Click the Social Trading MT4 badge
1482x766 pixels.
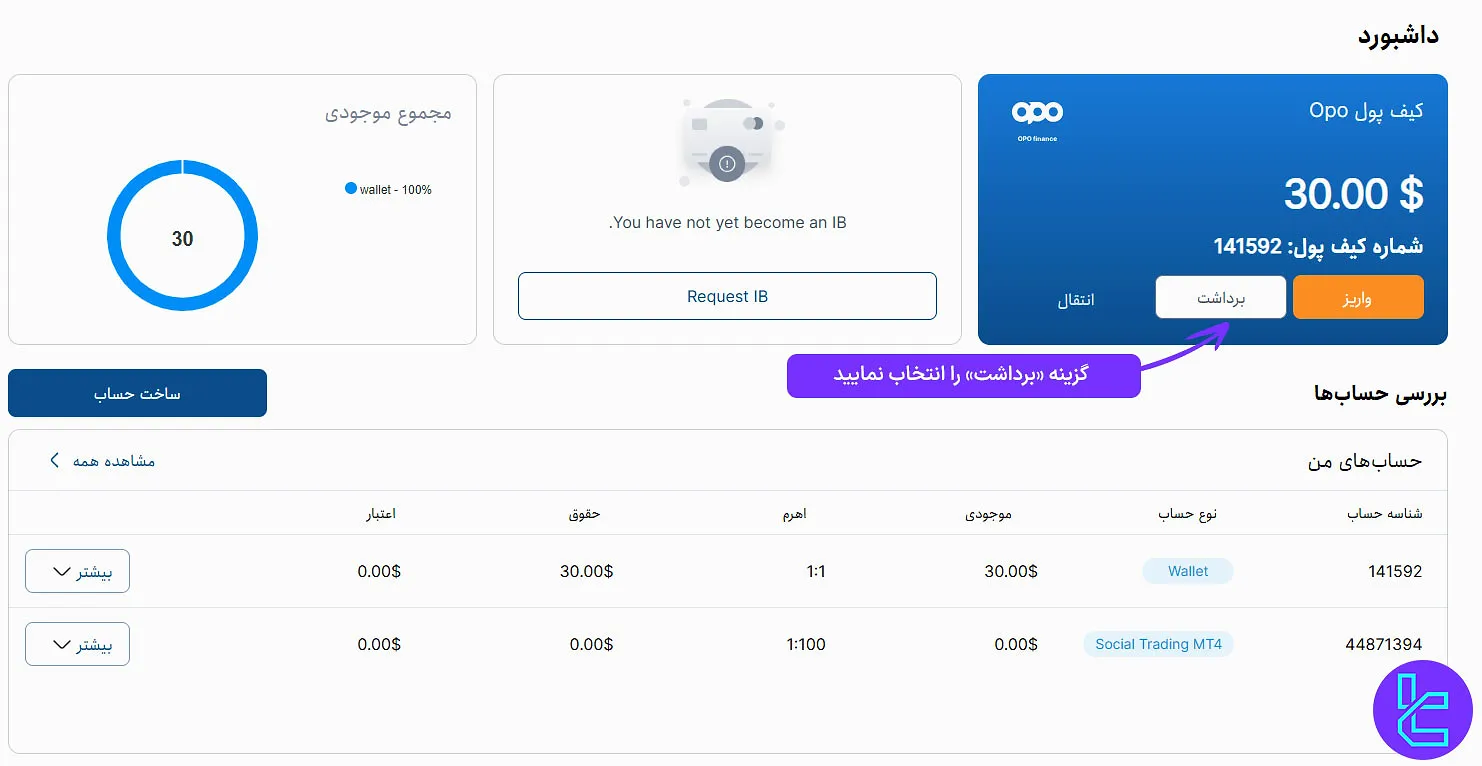tap(1158, 644)
